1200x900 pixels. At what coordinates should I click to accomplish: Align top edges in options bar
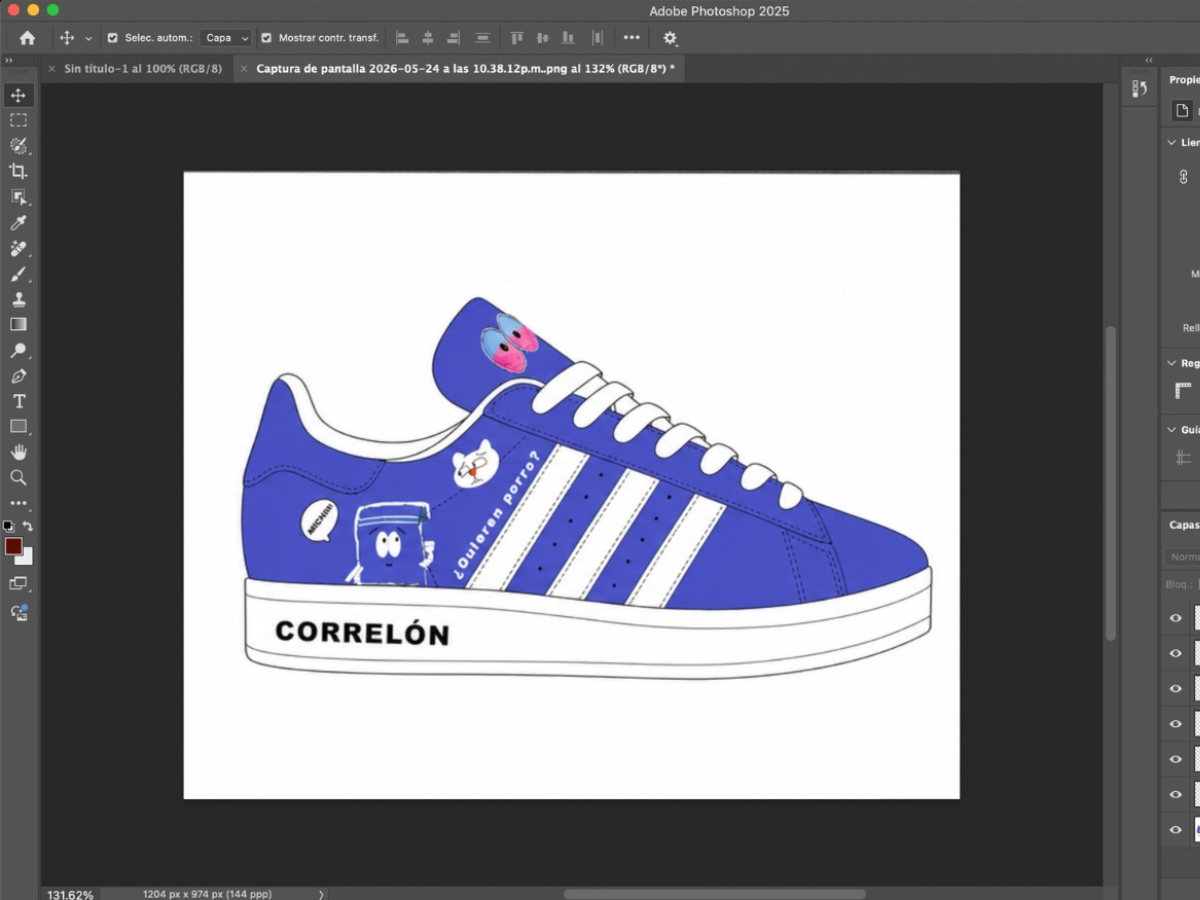(517, 38)
